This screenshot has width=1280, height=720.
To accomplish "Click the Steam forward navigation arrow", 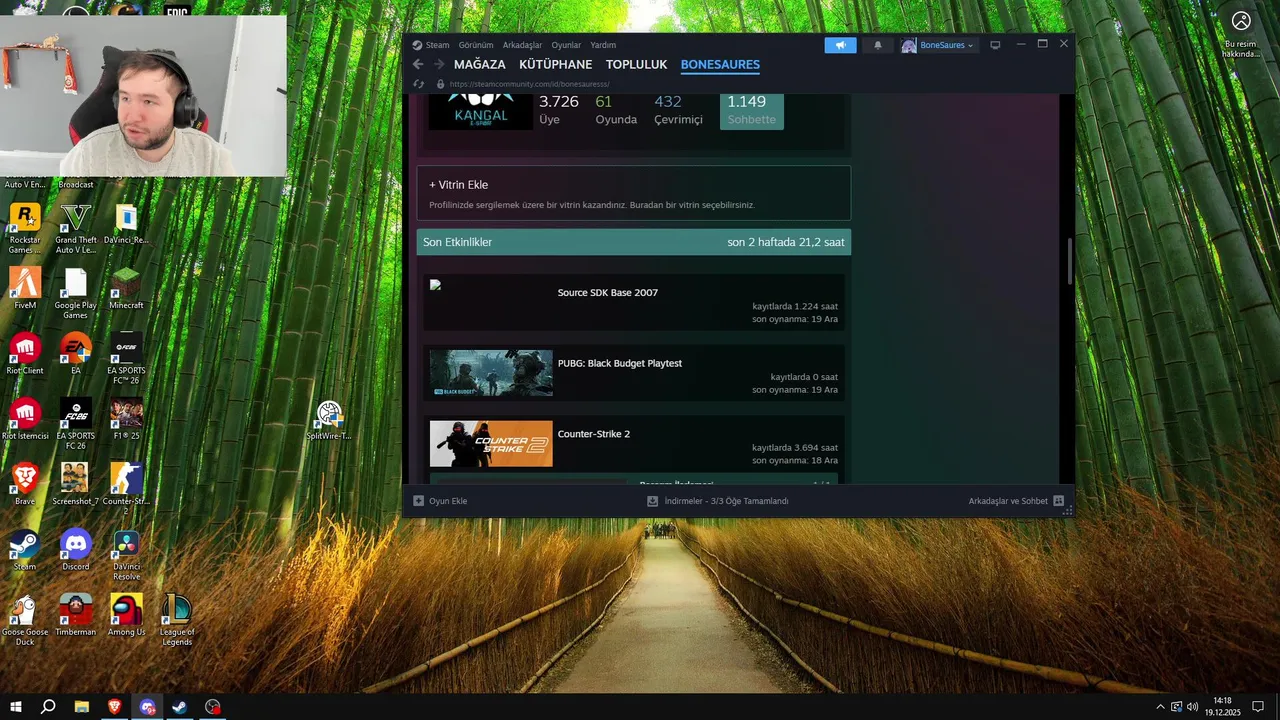I will pyautogui.click(x=439, y=65).
